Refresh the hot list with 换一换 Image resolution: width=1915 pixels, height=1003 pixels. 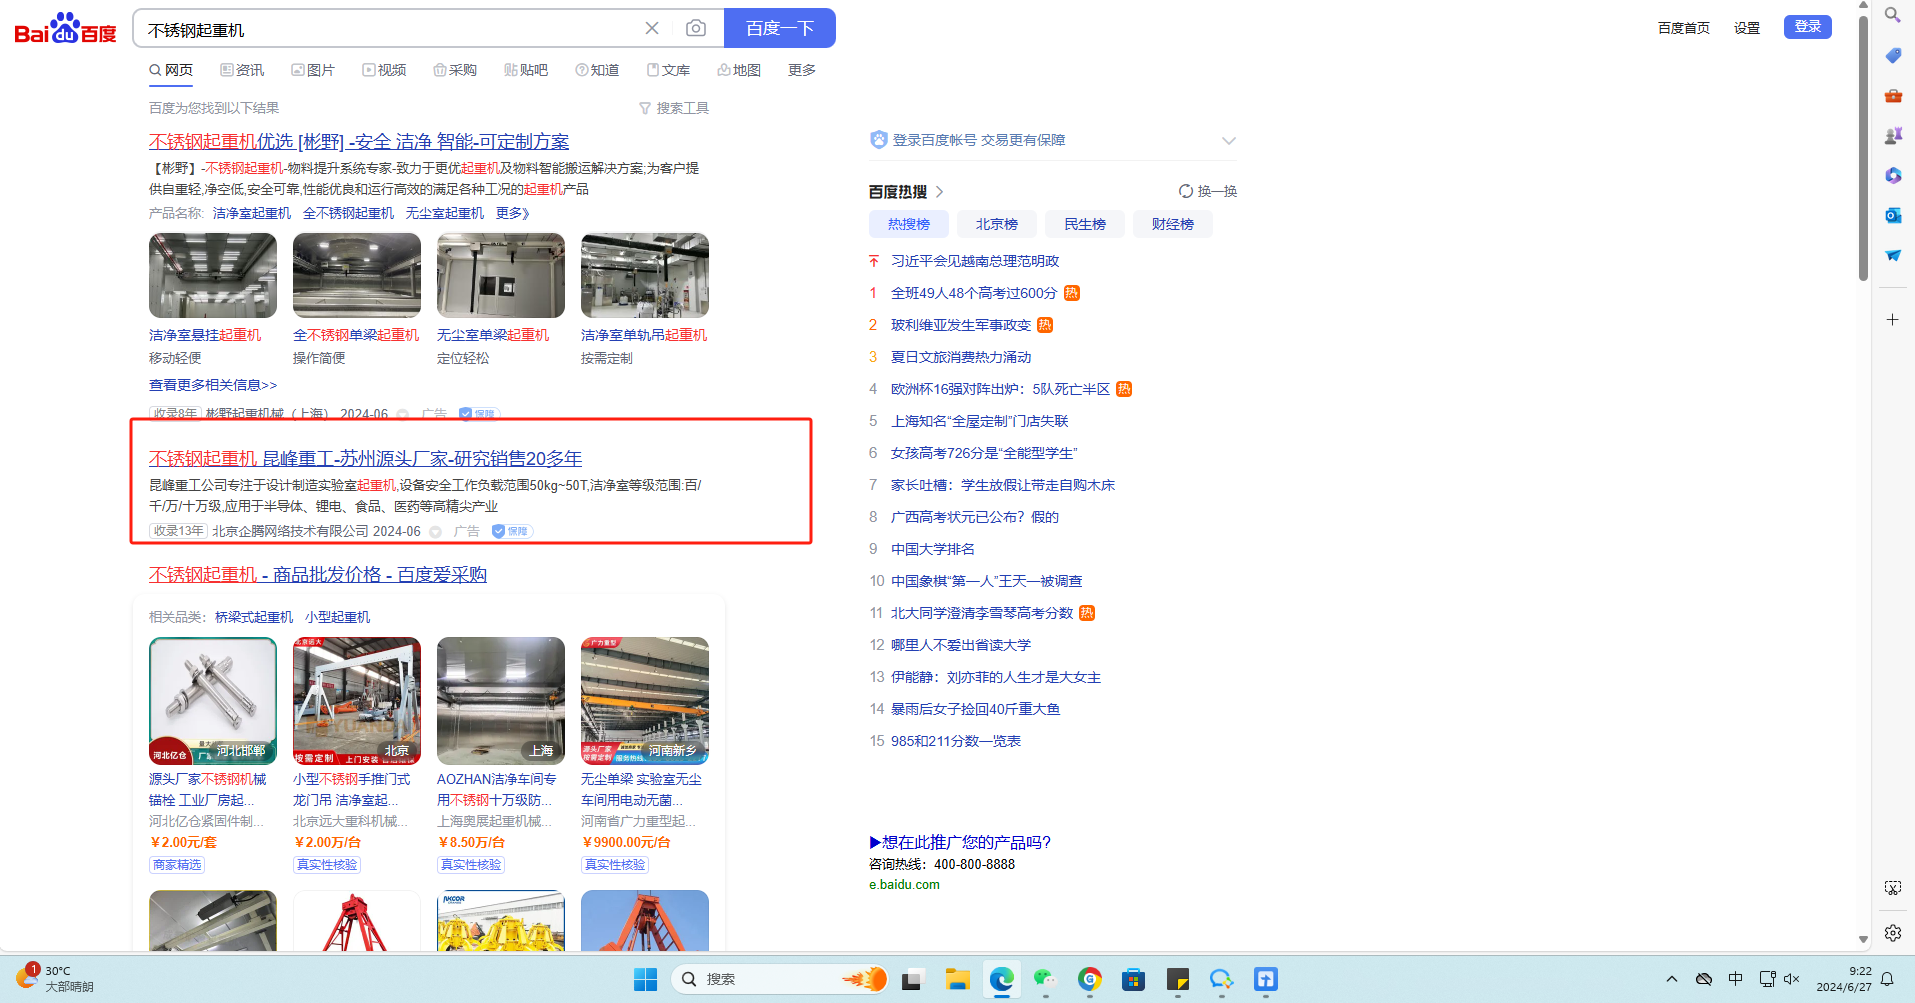pos(1208,191)
